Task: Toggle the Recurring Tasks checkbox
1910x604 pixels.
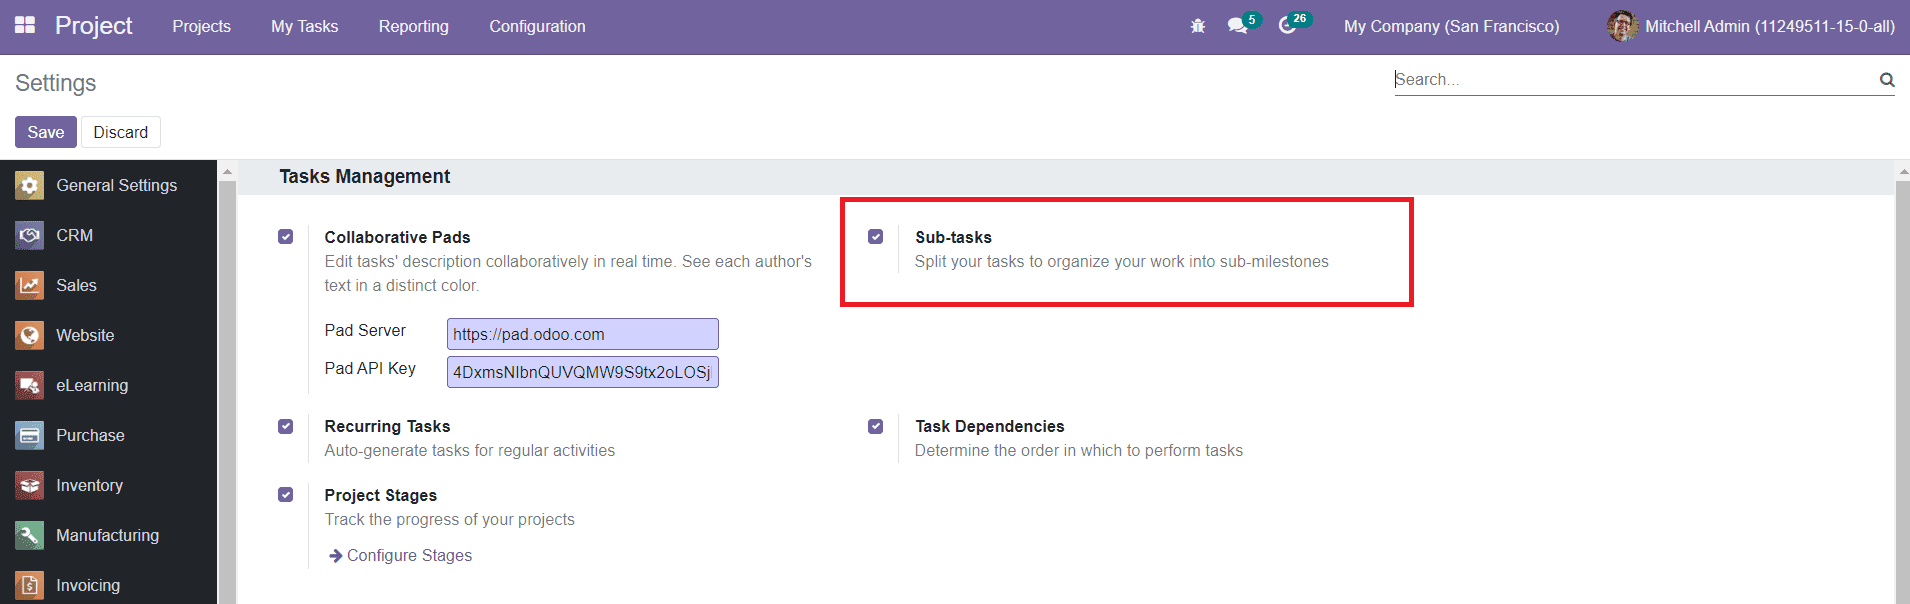Action: click(x=286, y=426)
